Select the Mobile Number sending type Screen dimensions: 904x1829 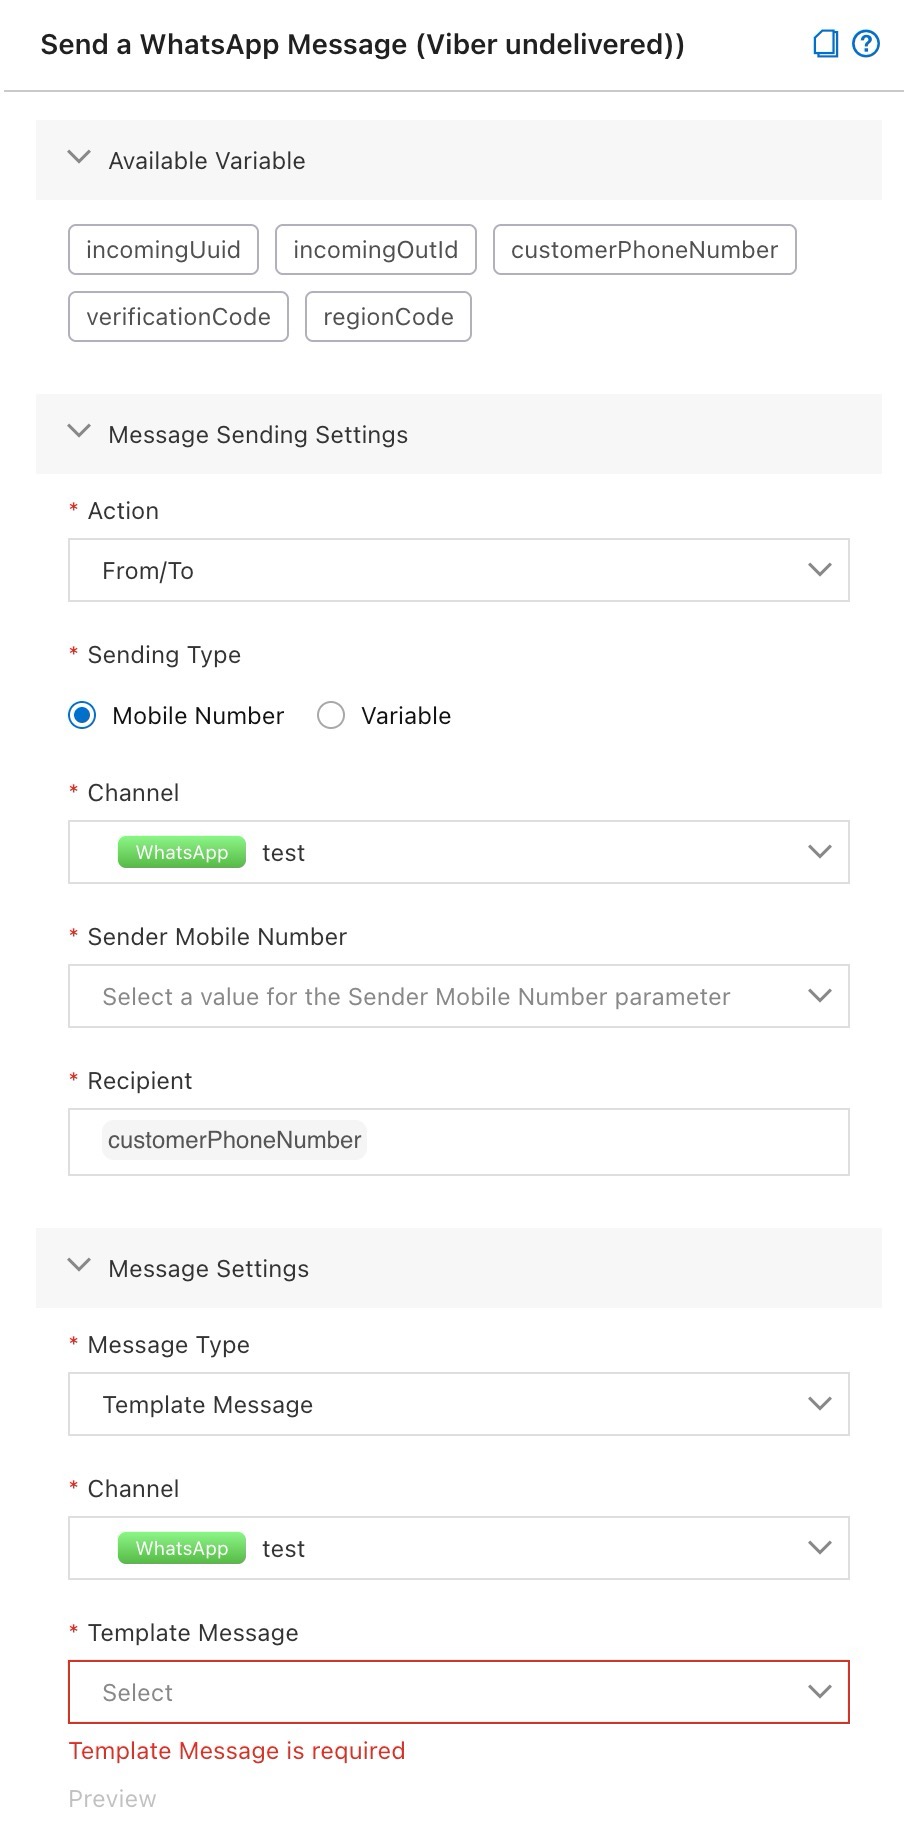click(x=82, y=715)
